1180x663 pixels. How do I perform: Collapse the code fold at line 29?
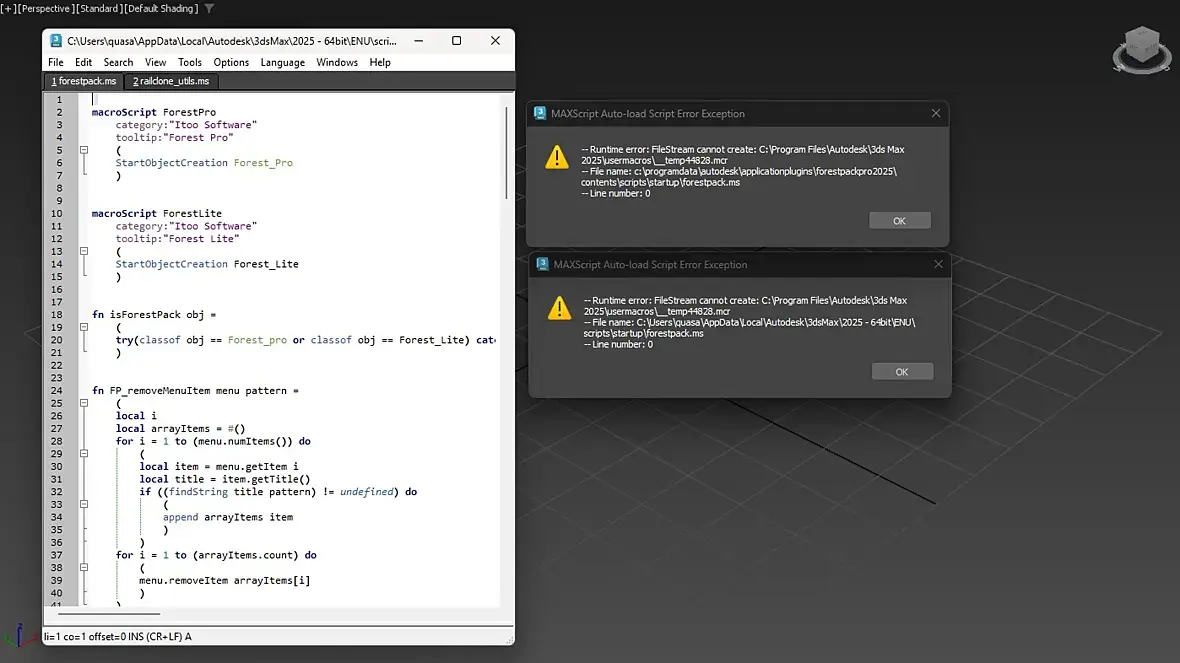pyautogui.click(x=84, y=454)
